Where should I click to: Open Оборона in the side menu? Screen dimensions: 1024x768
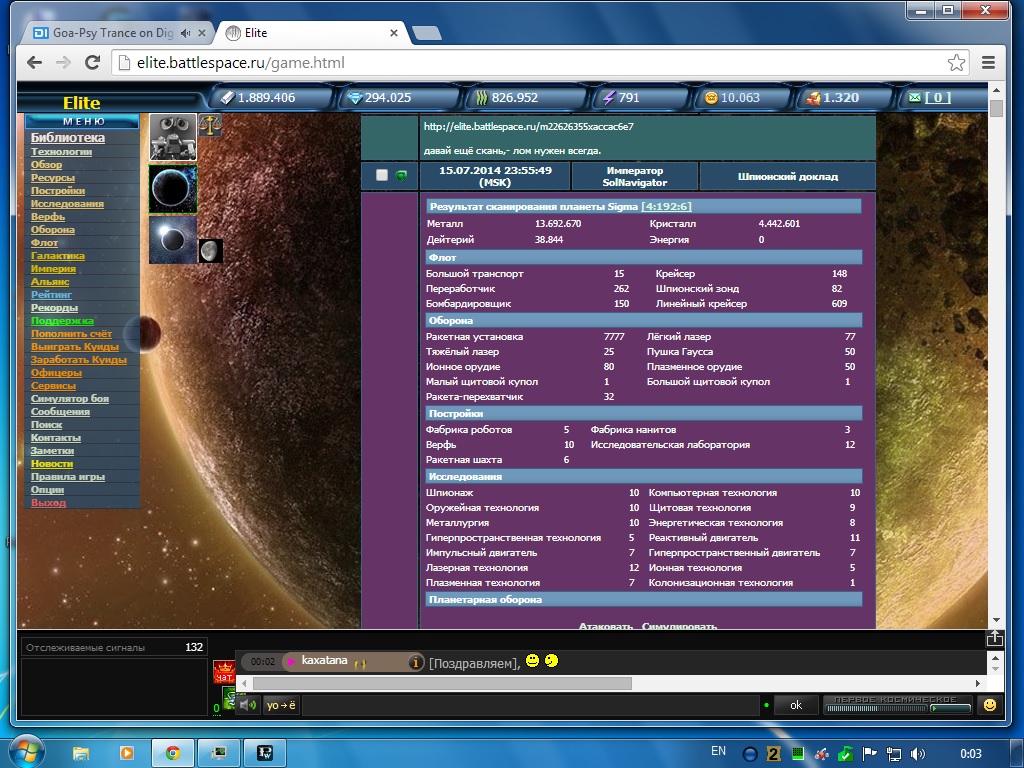click(x=53, y=230)
